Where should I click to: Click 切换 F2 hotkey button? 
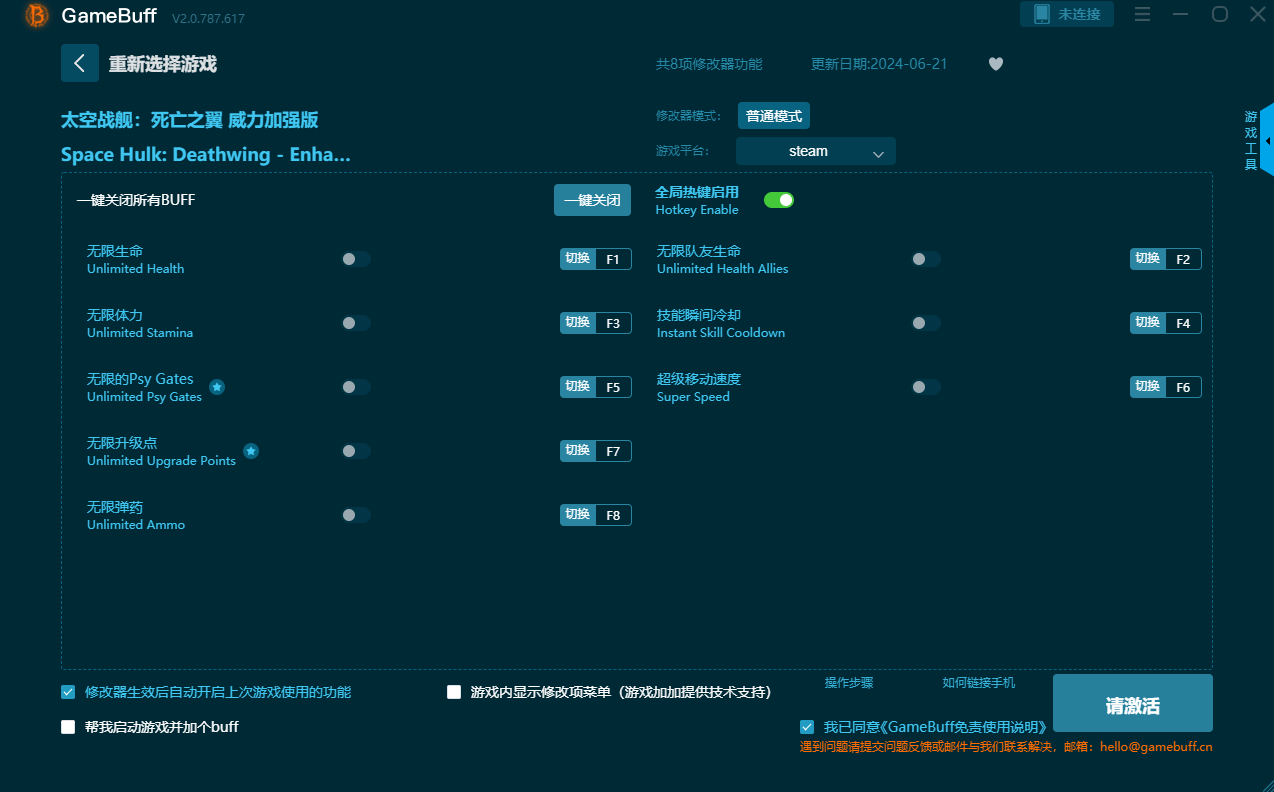tap(1166, 259)
